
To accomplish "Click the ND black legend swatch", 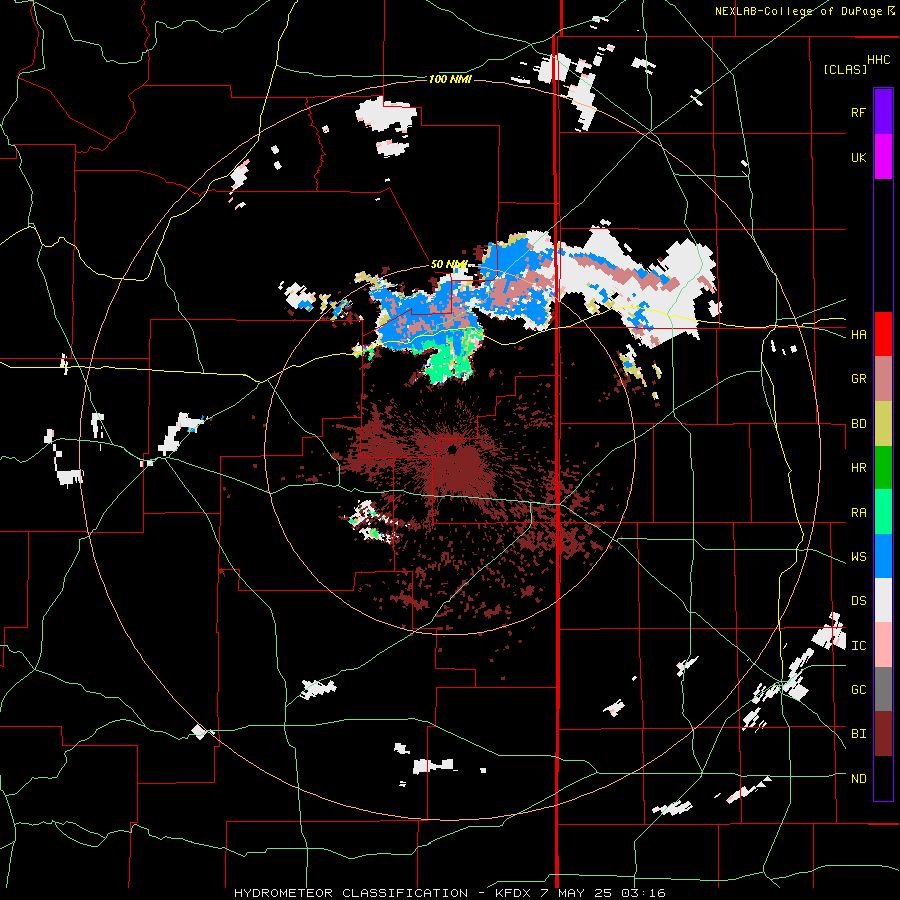I will point(883,778).
